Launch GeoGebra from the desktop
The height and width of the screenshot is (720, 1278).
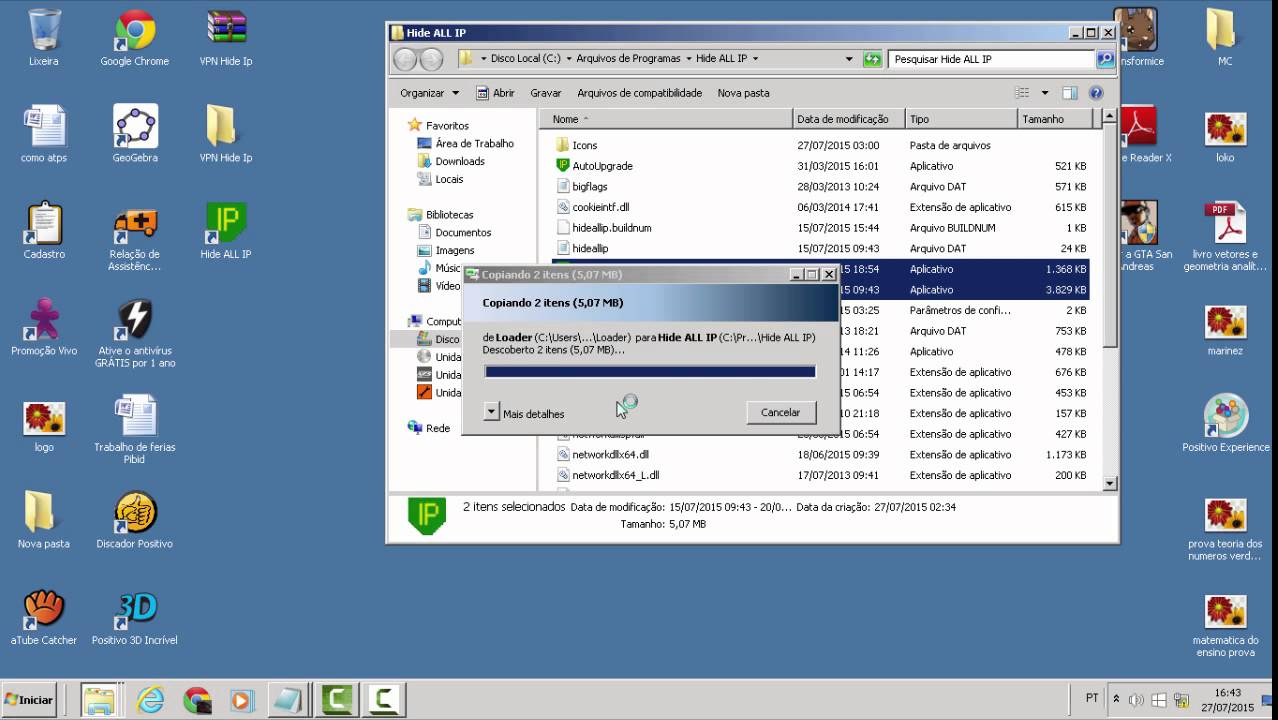(x=135, y=134)
